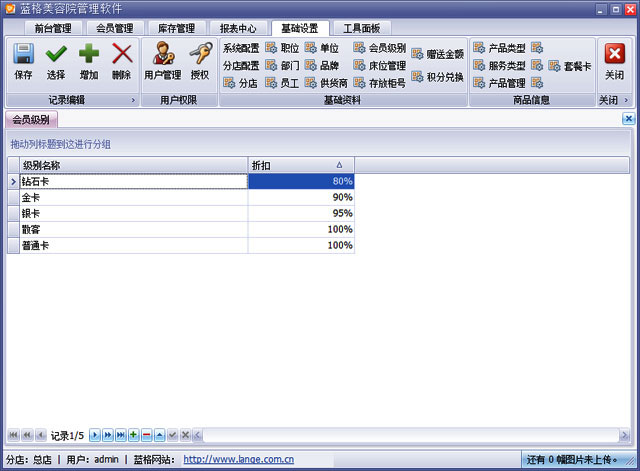Select the 基础设置 ribbon tab
The height and width of the screenshot is (471, 640).
300,28
